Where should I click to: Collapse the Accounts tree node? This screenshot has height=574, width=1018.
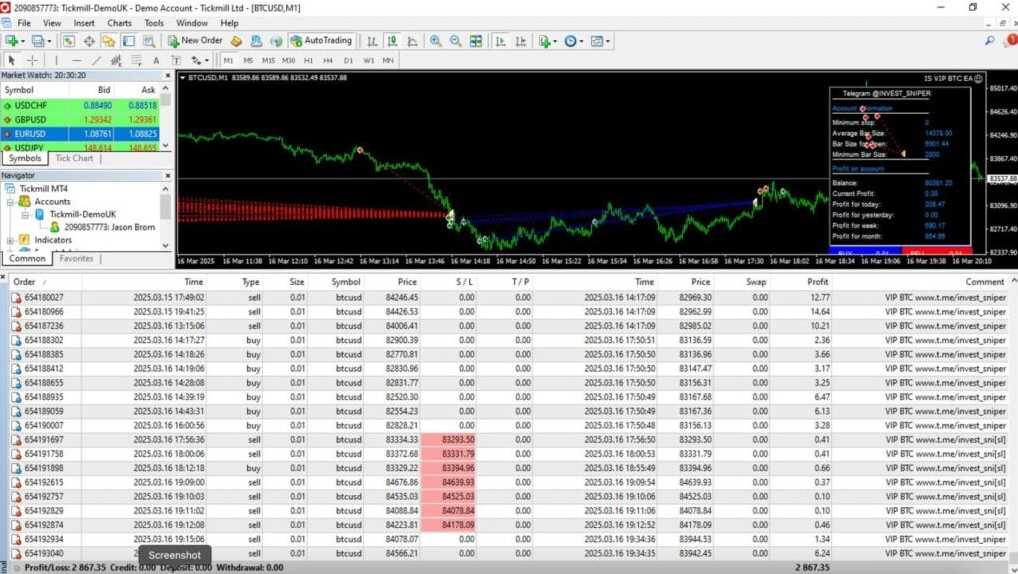click(x=10, y=201)
